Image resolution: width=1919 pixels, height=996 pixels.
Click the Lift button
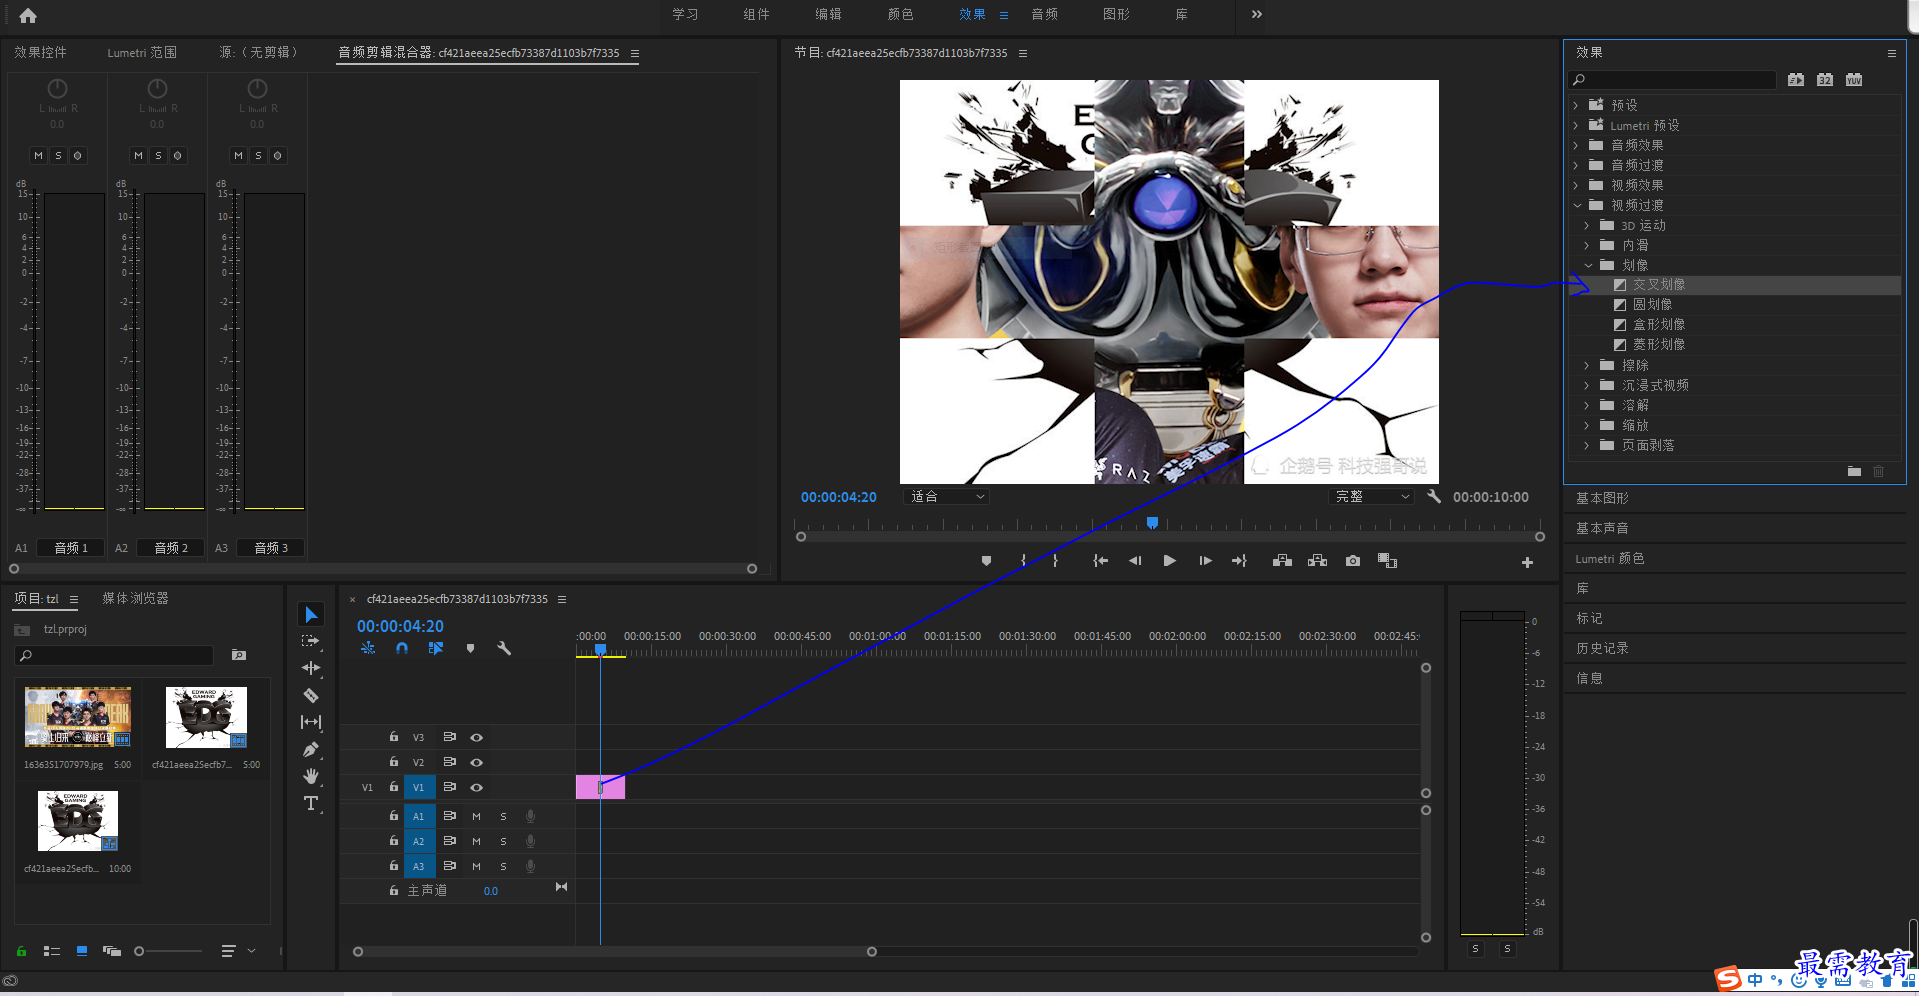point(1282,561)
